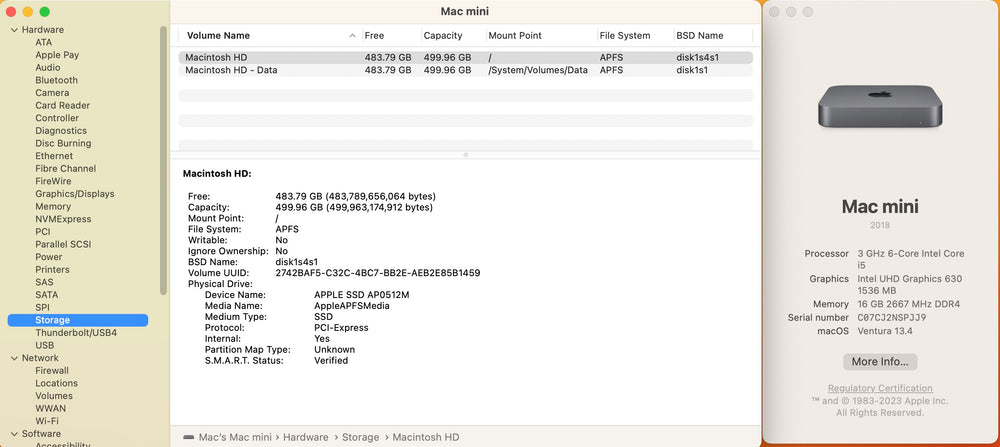
Task: Click the computer icon in path bar
Action: (188, 437)
